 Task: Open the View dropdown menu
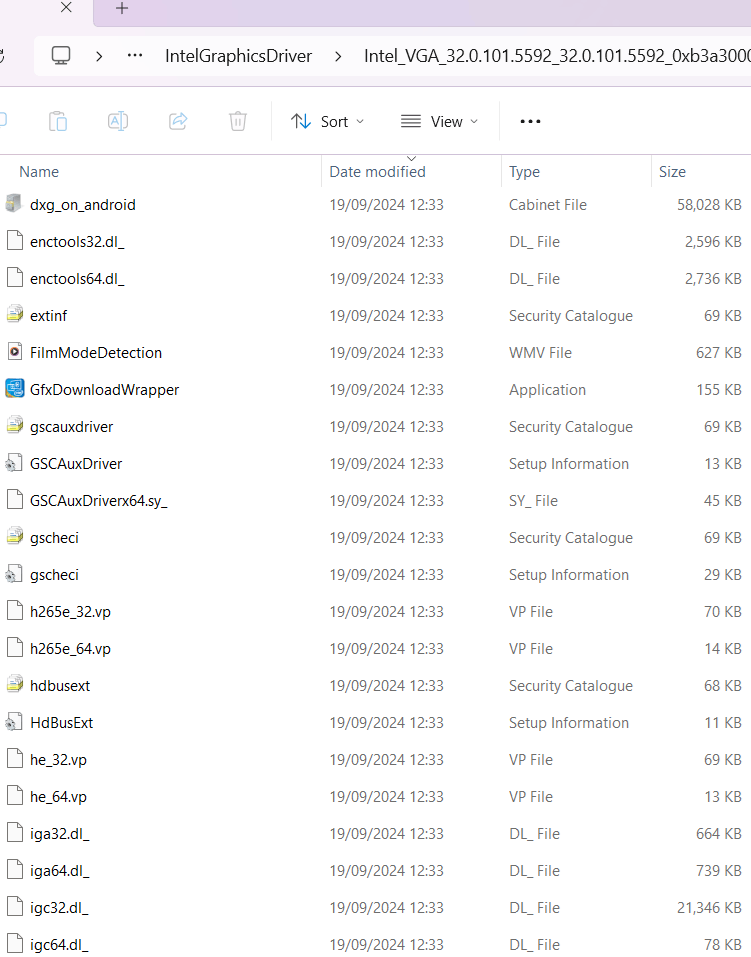click(439, 121)
